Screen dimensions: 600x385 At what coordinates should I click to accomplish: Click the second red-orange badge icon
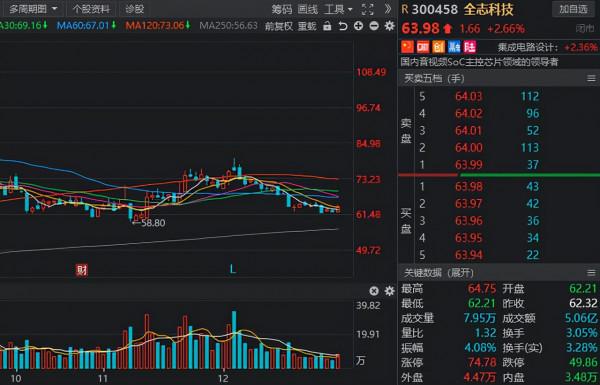(423, 47)
